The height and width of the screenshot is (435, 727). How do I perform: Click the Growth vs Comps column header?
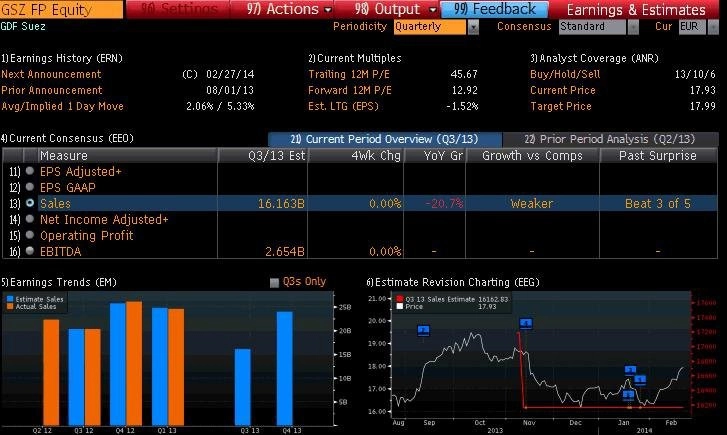point(532,156)
